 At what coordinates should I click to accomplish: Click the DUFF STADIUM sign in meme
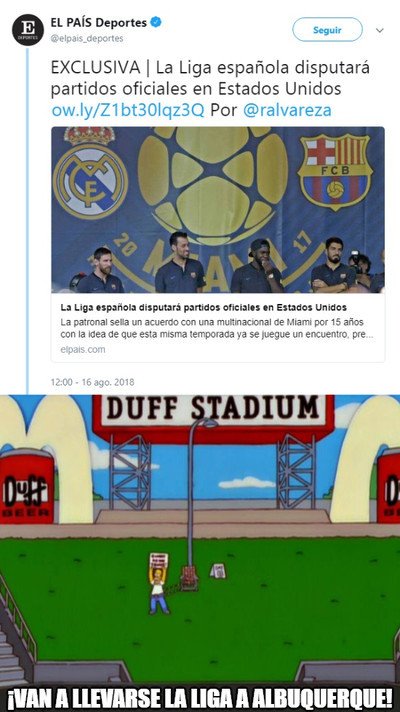click(213, 410)
